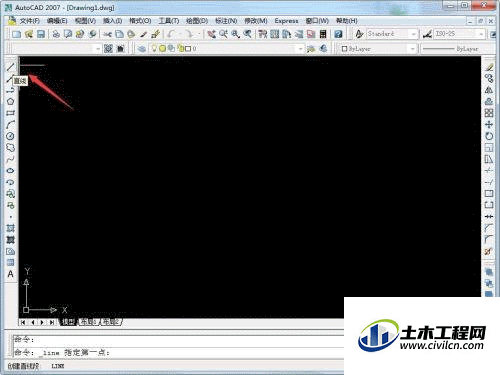
Task: Open the 格式(O) menu
Action: 140,21
